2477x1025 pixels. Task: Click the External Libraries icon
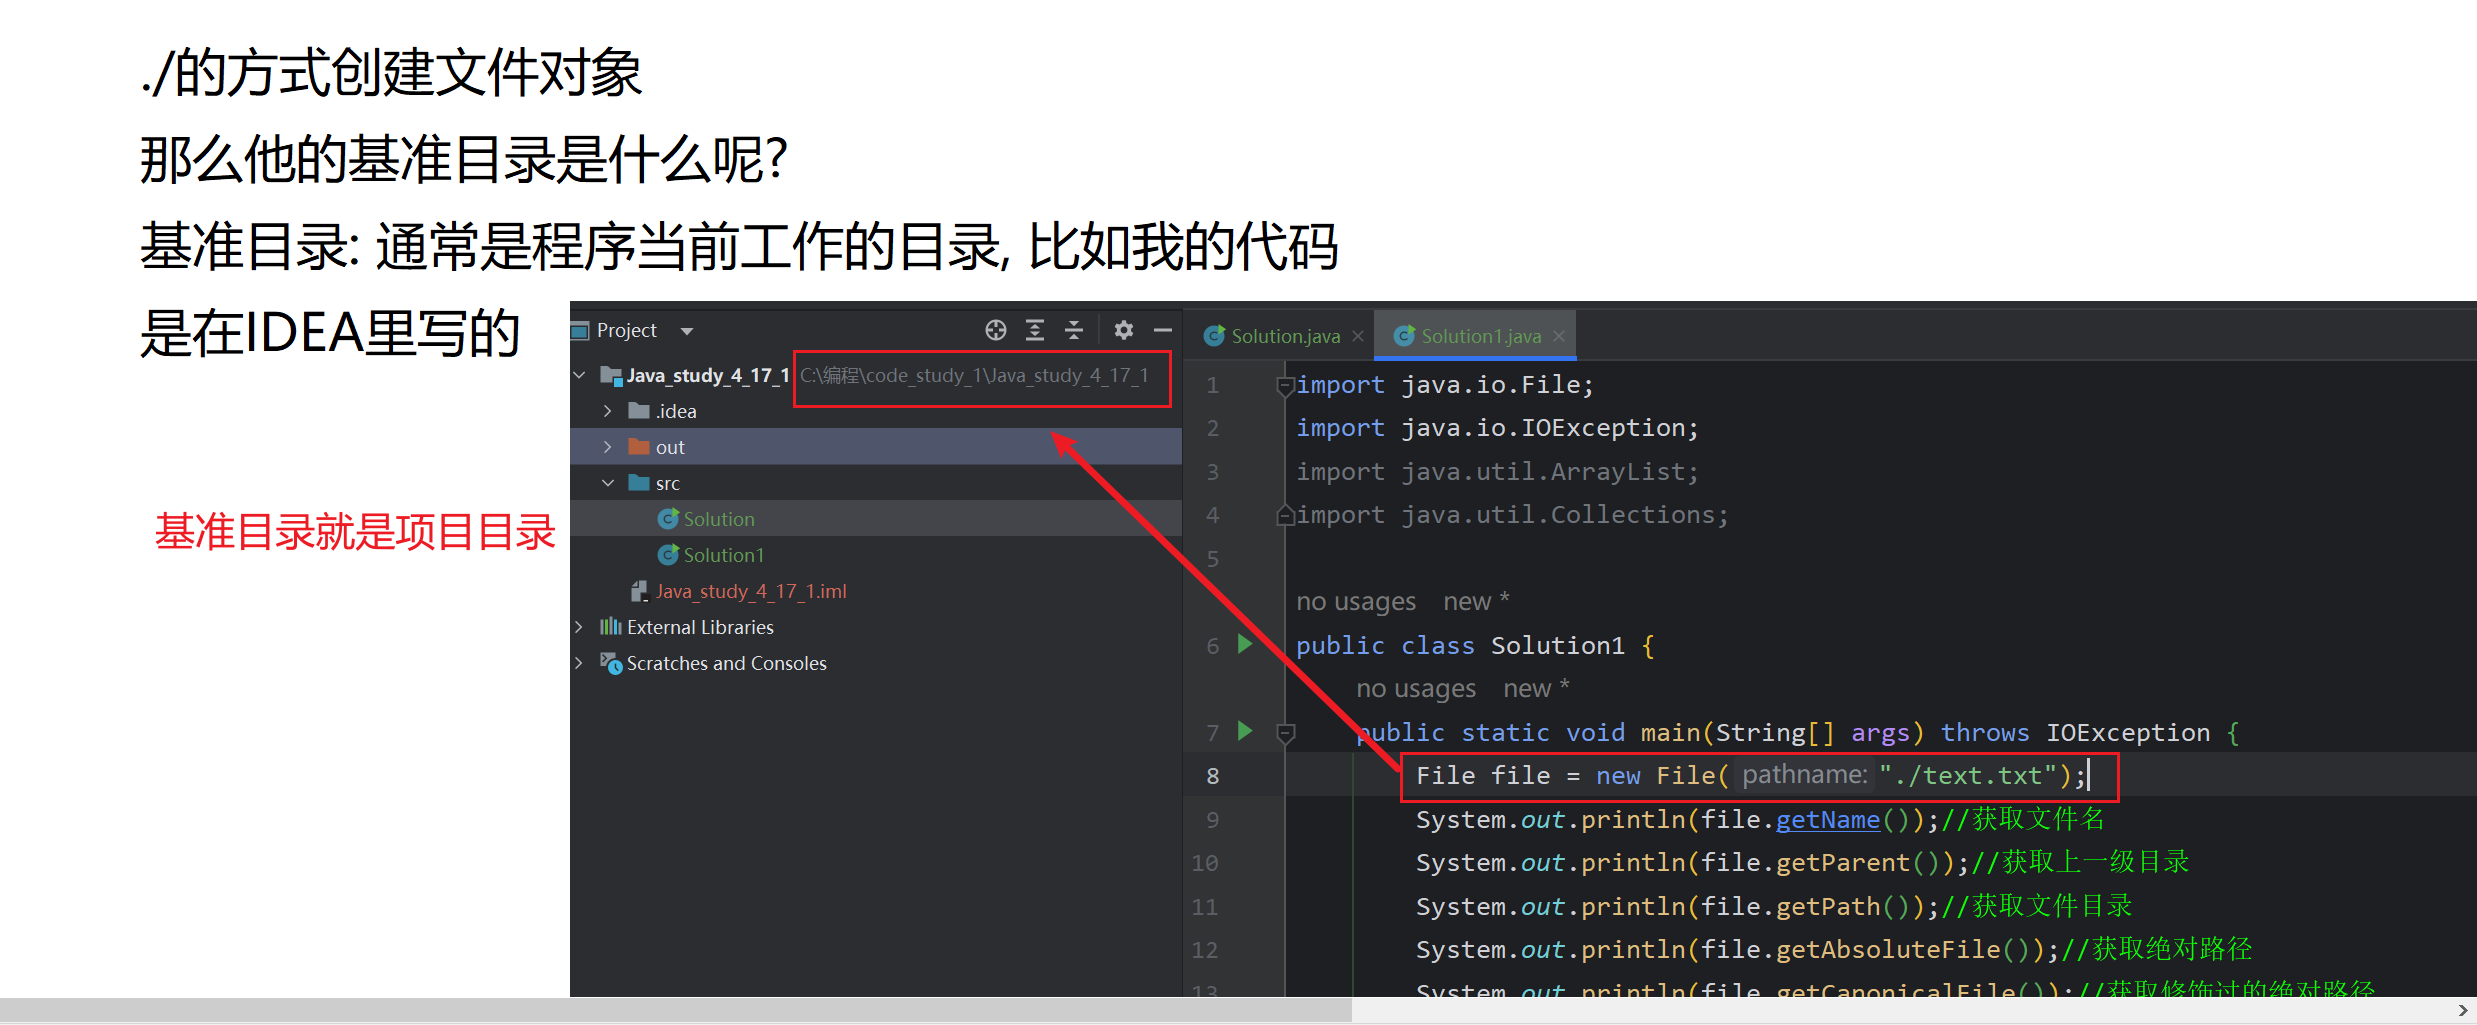tap(613, 626)
